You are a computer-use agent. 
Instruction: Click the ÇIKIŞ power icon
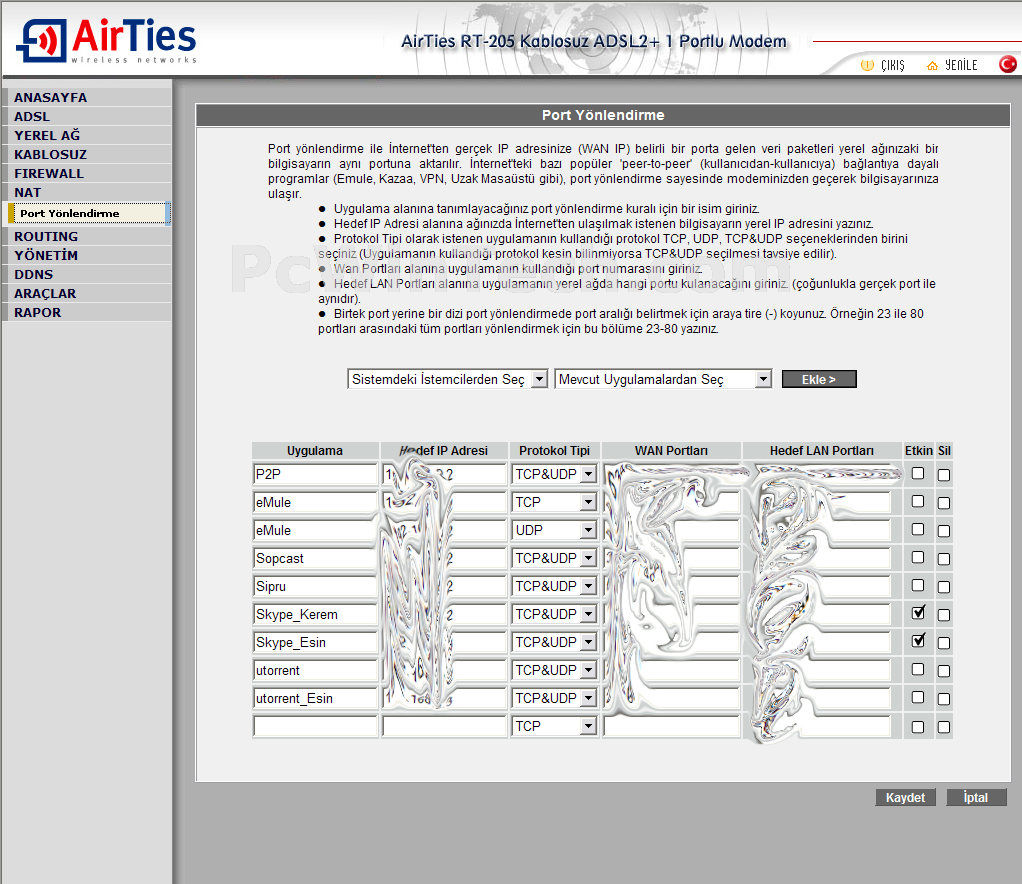(867, 65)
